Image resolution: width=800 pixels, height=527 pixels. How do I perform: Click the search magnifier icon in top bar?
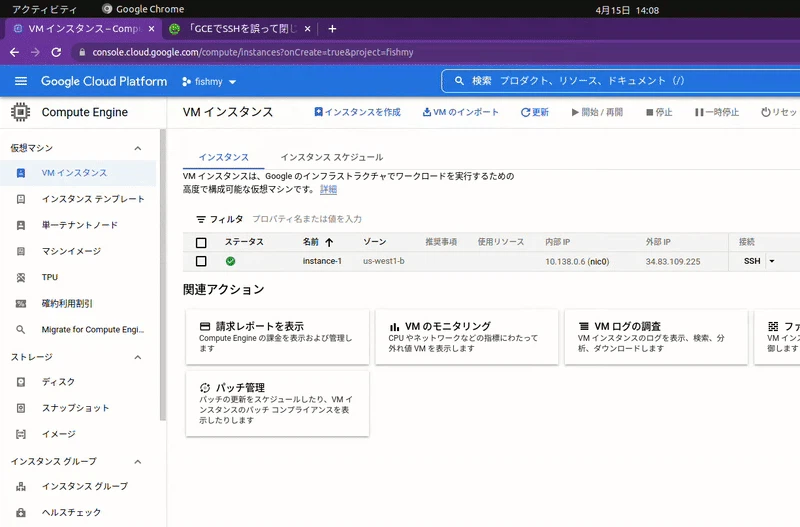459,81
